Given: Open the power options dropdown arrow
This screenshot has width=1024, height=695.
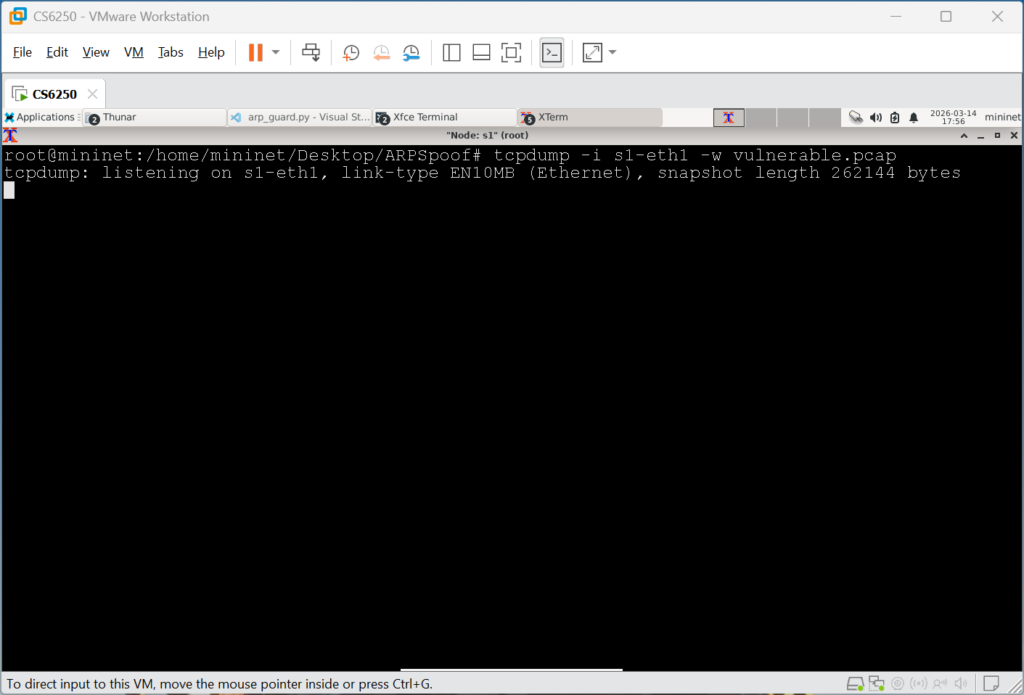Looking at the screenshot, I should click(276, 52).
